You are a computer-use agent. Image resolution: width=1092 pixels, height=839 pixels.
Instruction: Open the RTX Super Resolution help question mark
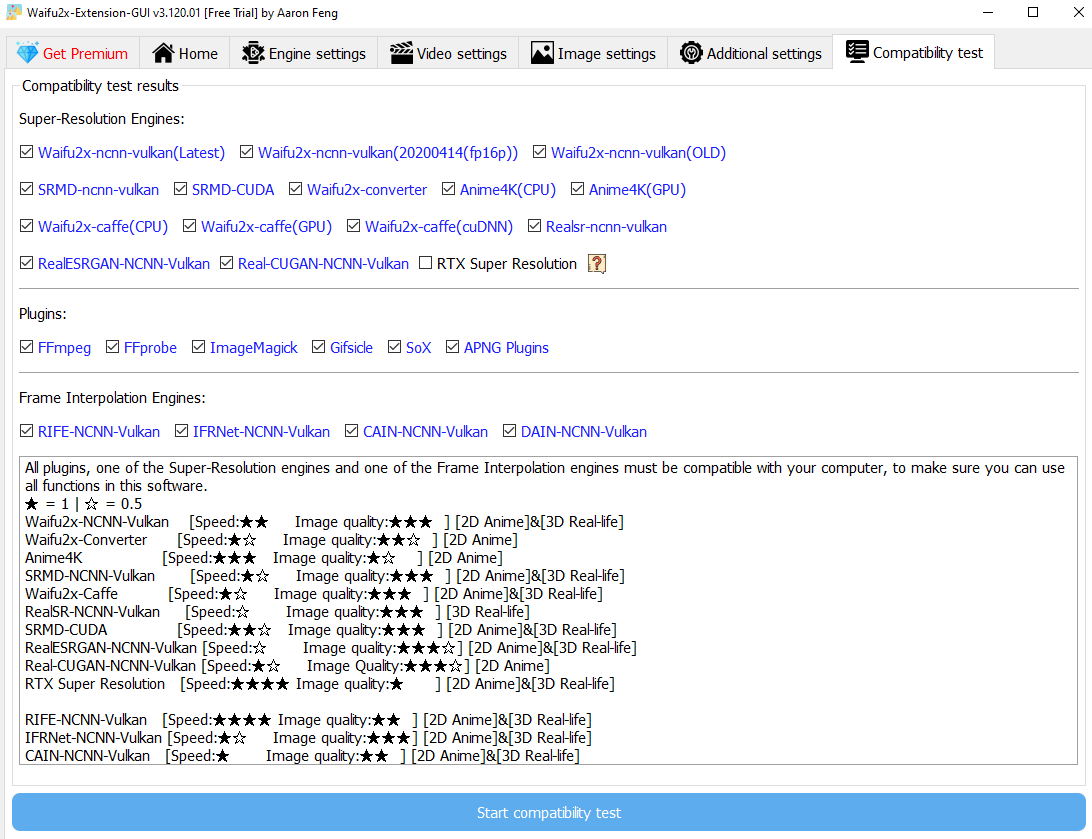(597, 264)
